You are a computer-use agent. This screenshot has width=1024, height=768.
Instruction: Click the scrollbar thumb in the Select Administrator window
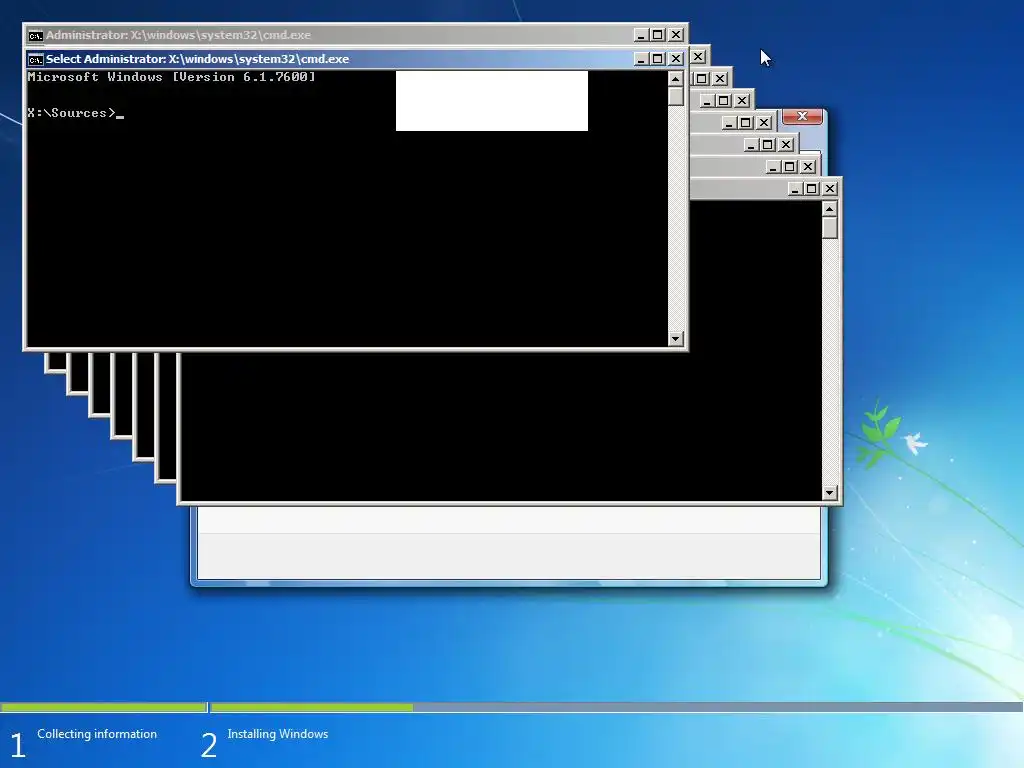click(x=676, y=96)
